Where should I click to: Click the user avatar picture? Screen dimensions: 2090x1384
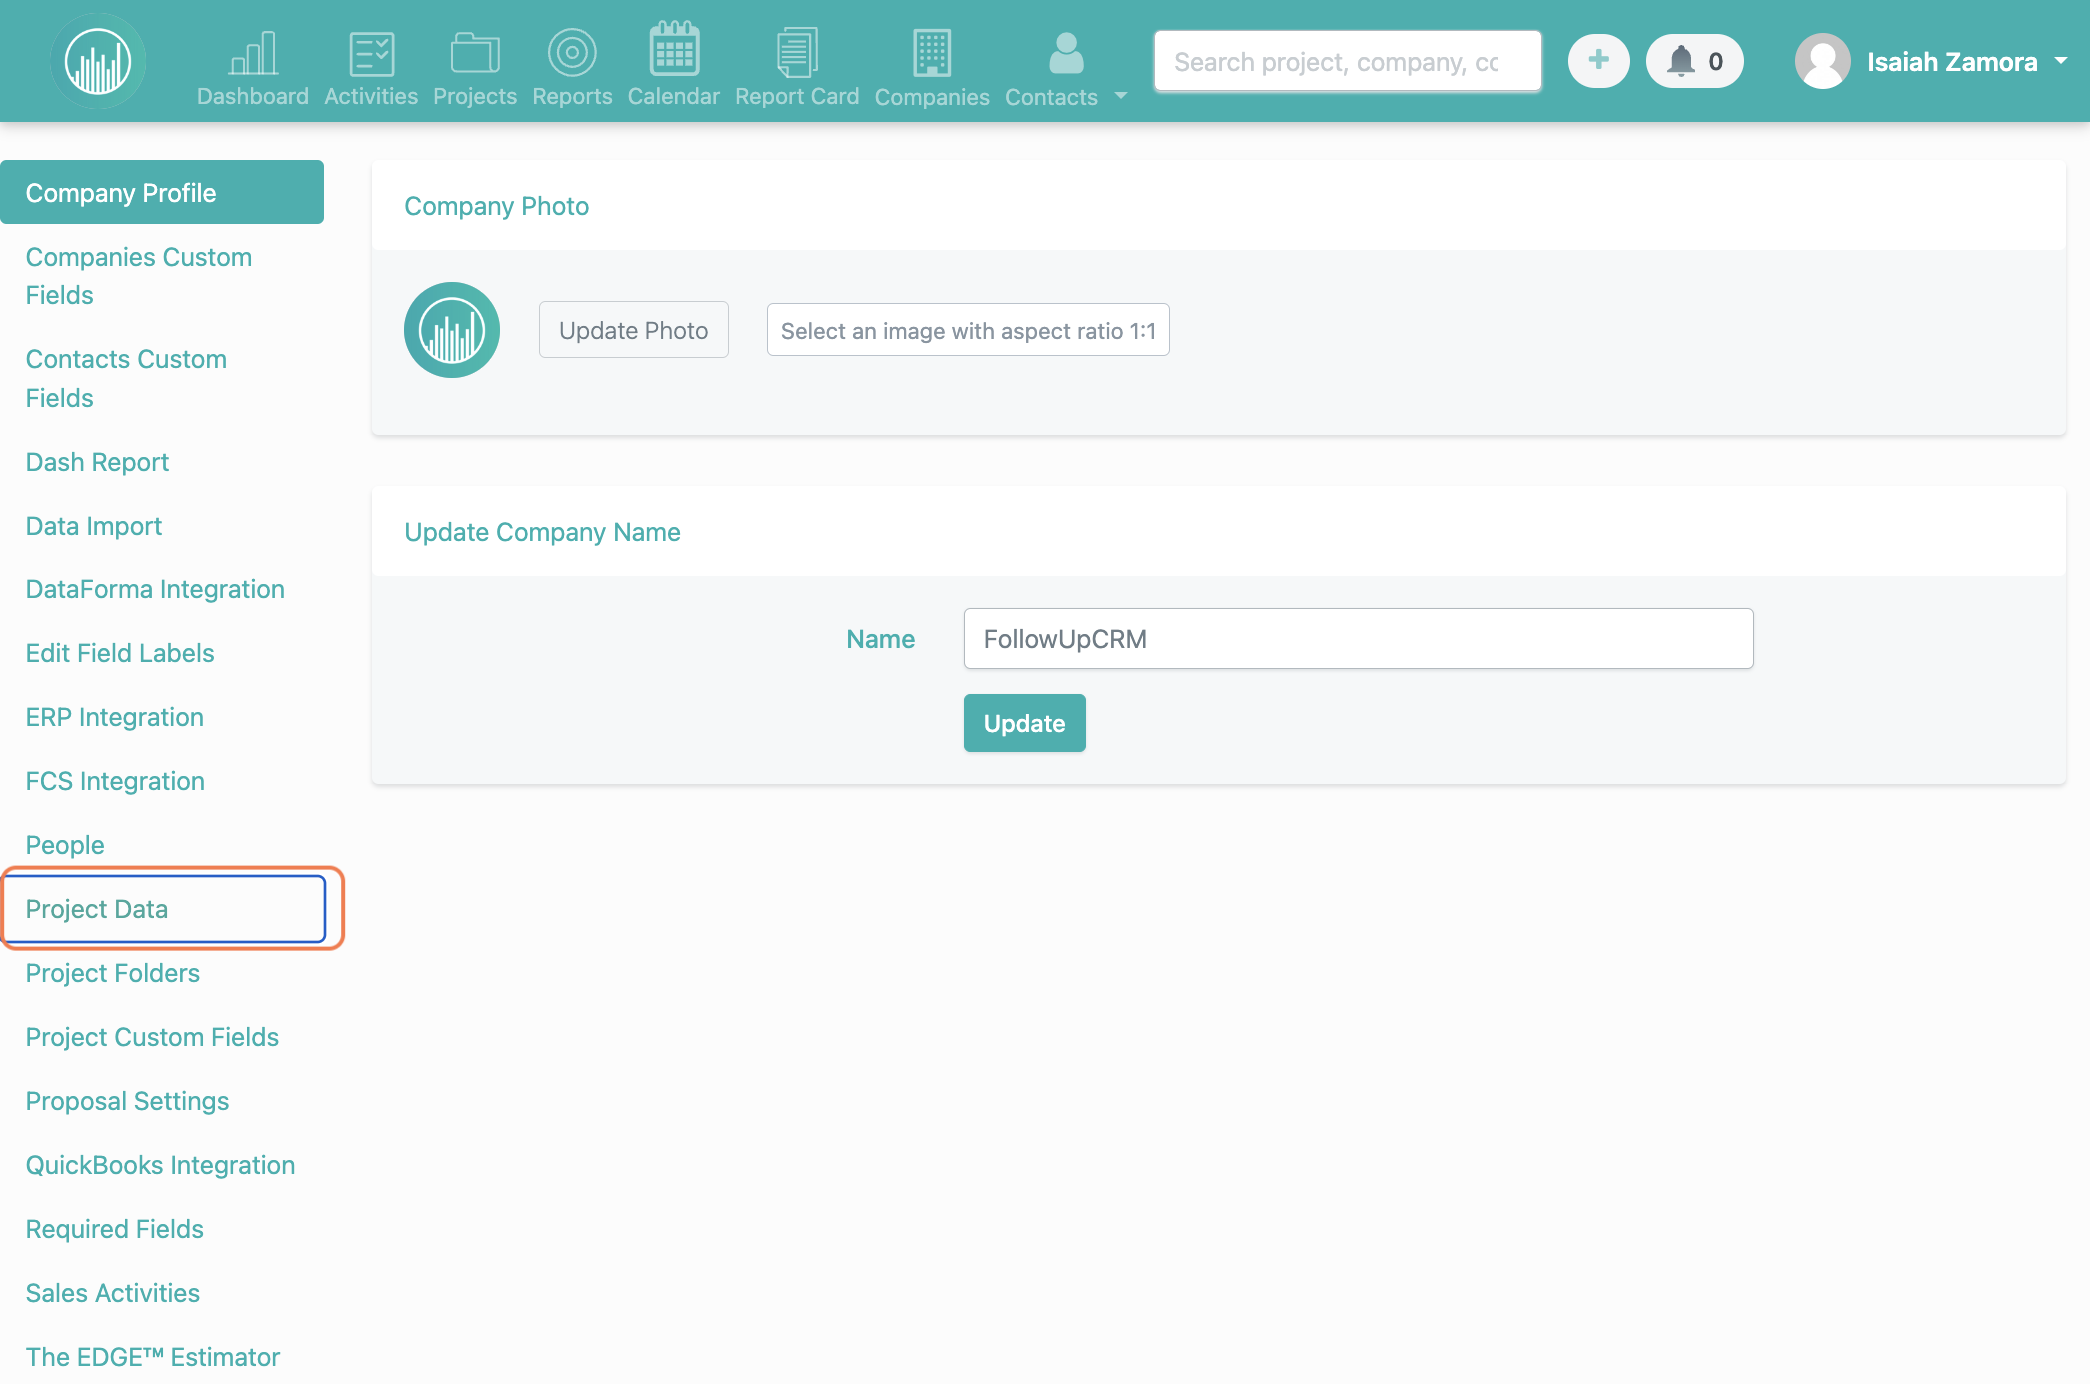[x=1822, y=61]
